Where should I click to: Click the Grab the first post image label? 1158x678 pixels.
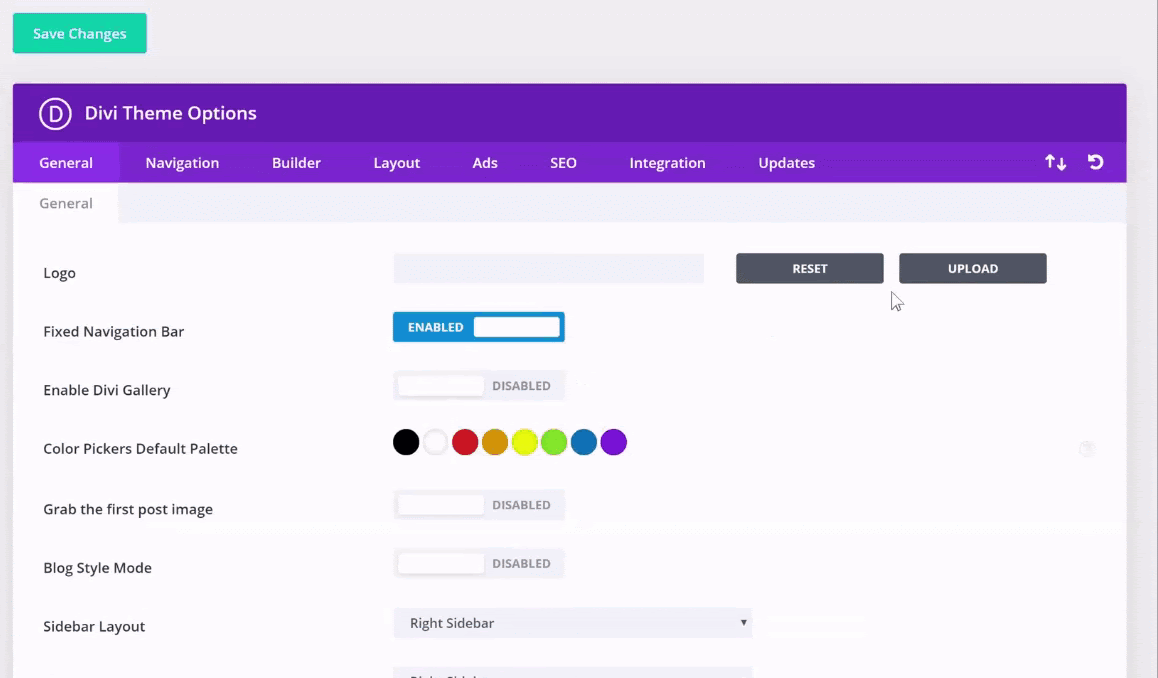128,510
